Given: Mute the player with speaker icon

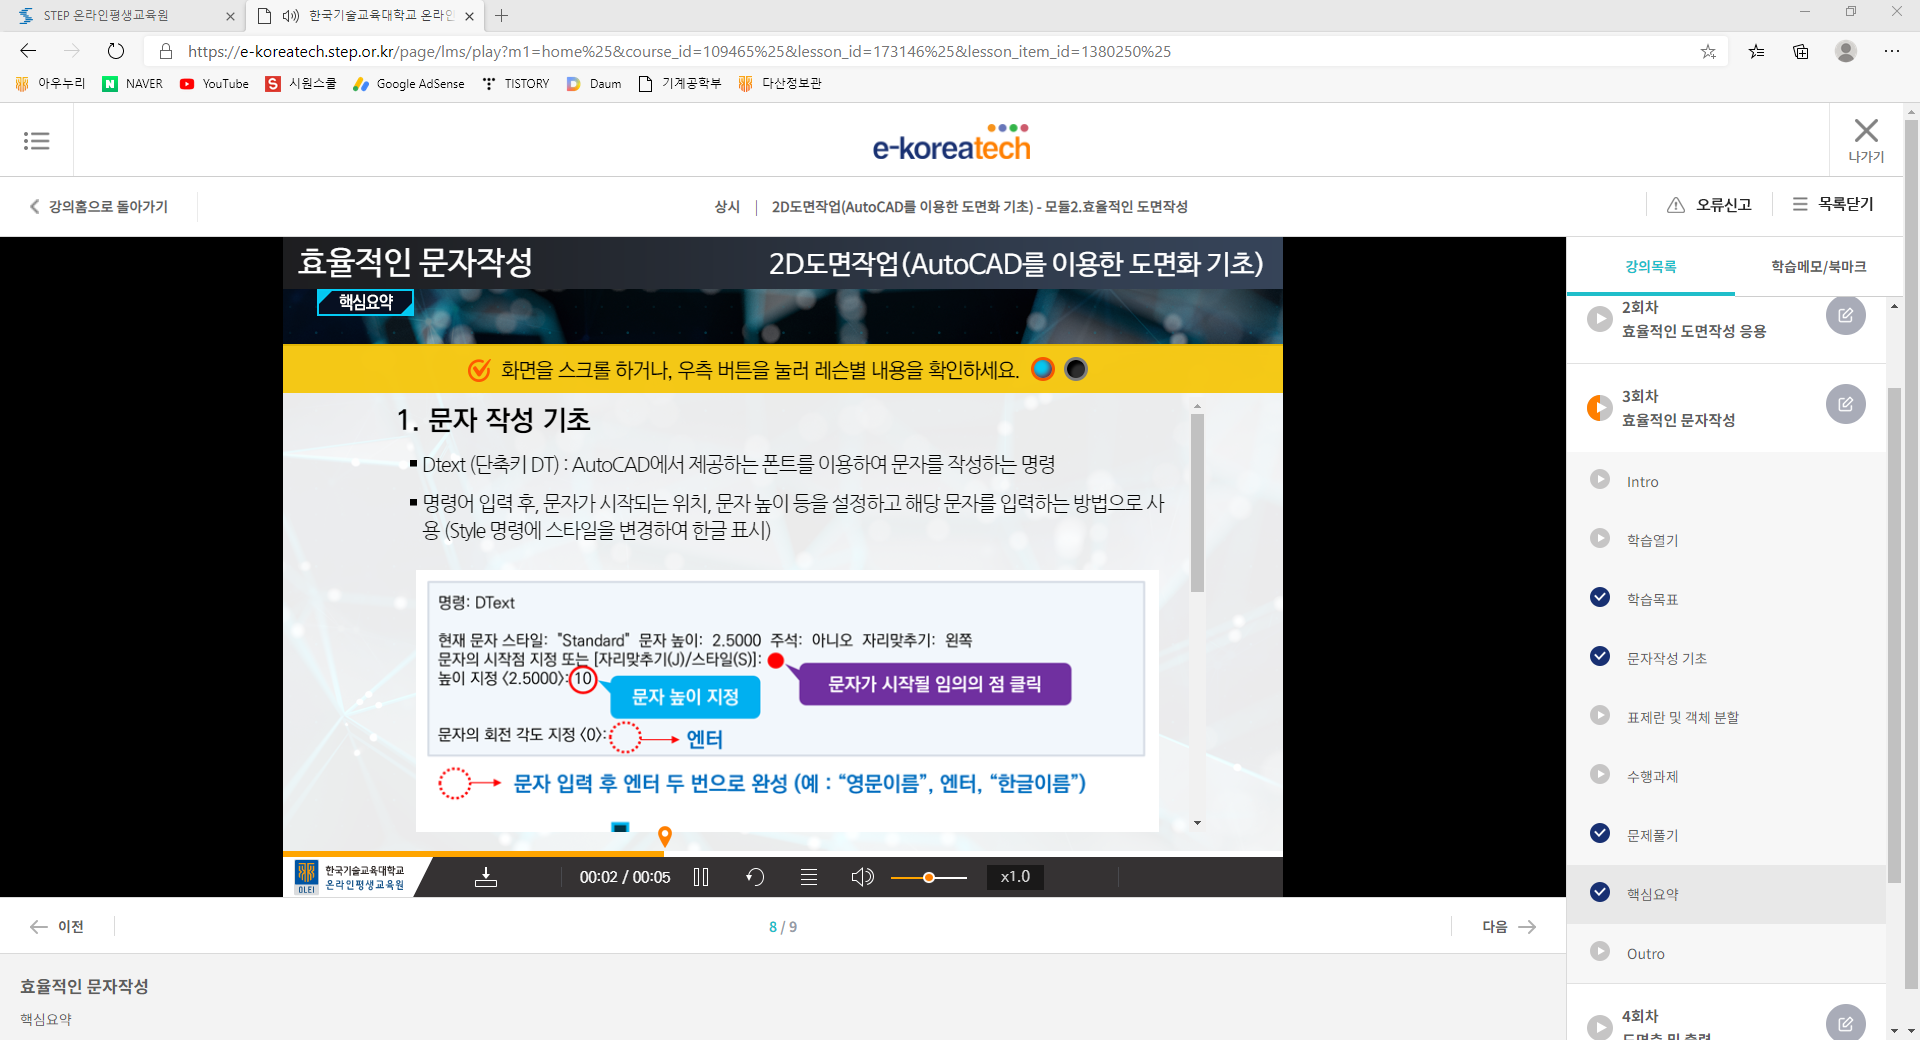Looking at the screenshot, I should [862, 877].
